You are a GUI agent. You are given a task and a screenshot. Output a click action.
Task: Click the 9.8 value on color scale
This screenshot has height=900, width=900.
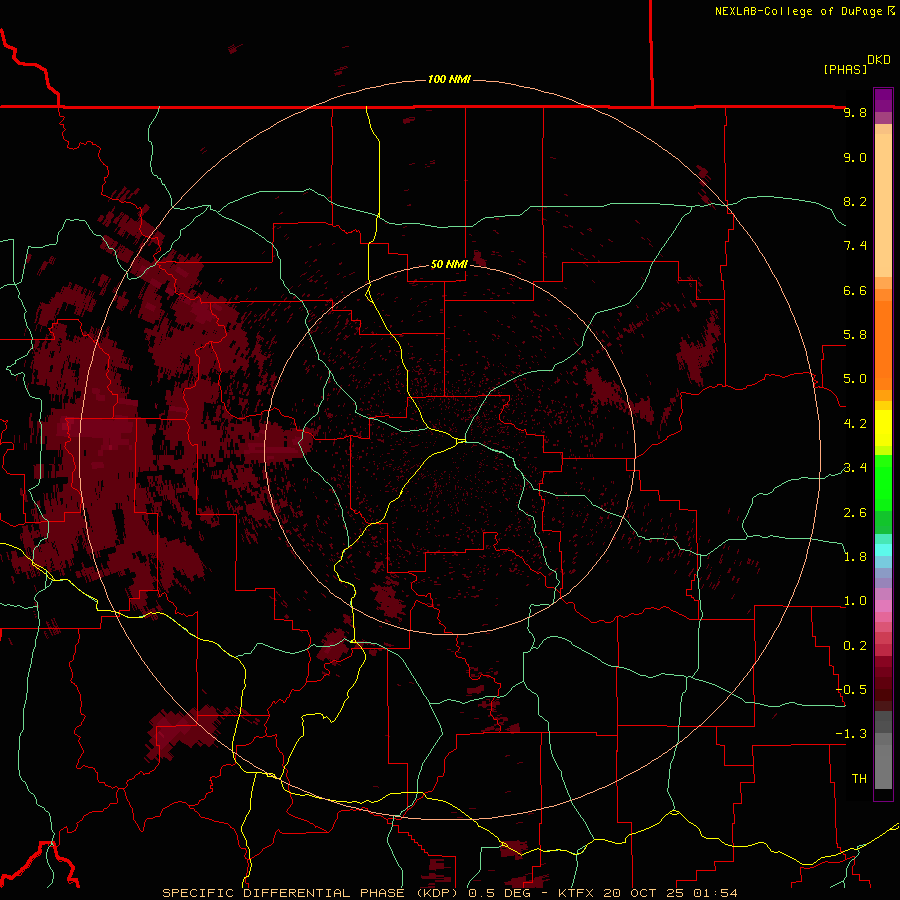855,112
